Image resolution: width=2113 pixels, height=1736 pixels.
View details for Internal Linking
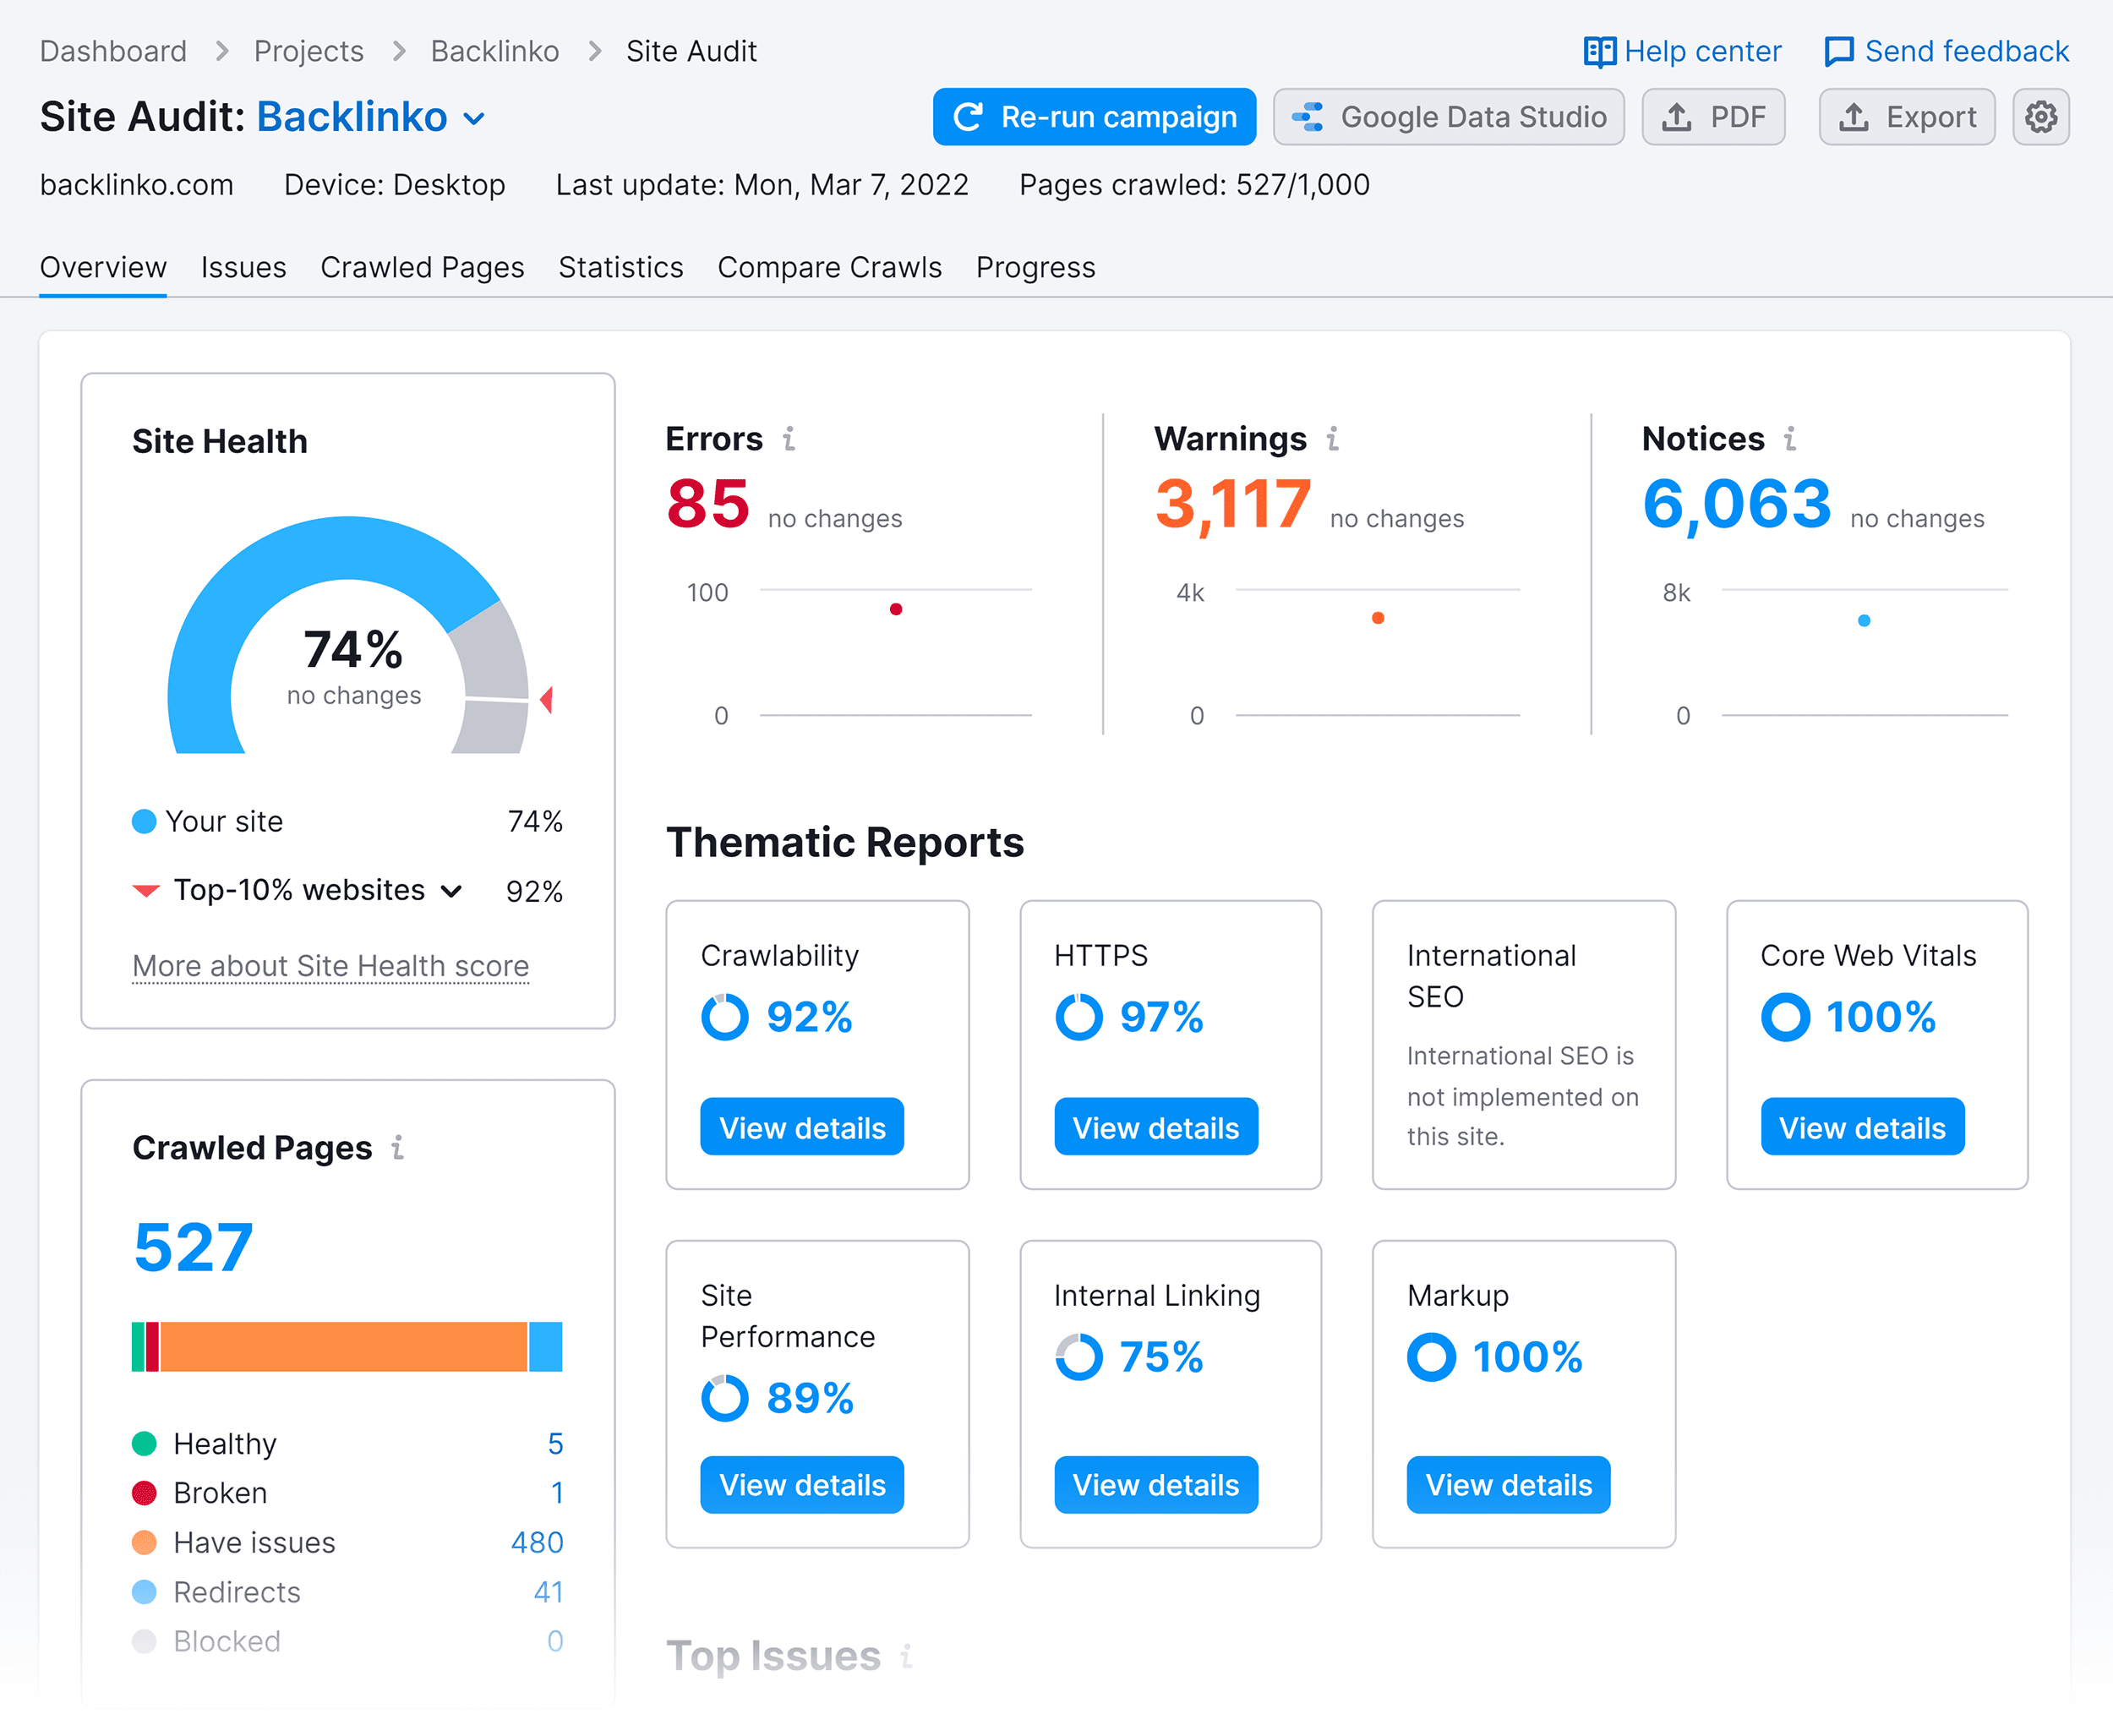coord(1156,1485)
